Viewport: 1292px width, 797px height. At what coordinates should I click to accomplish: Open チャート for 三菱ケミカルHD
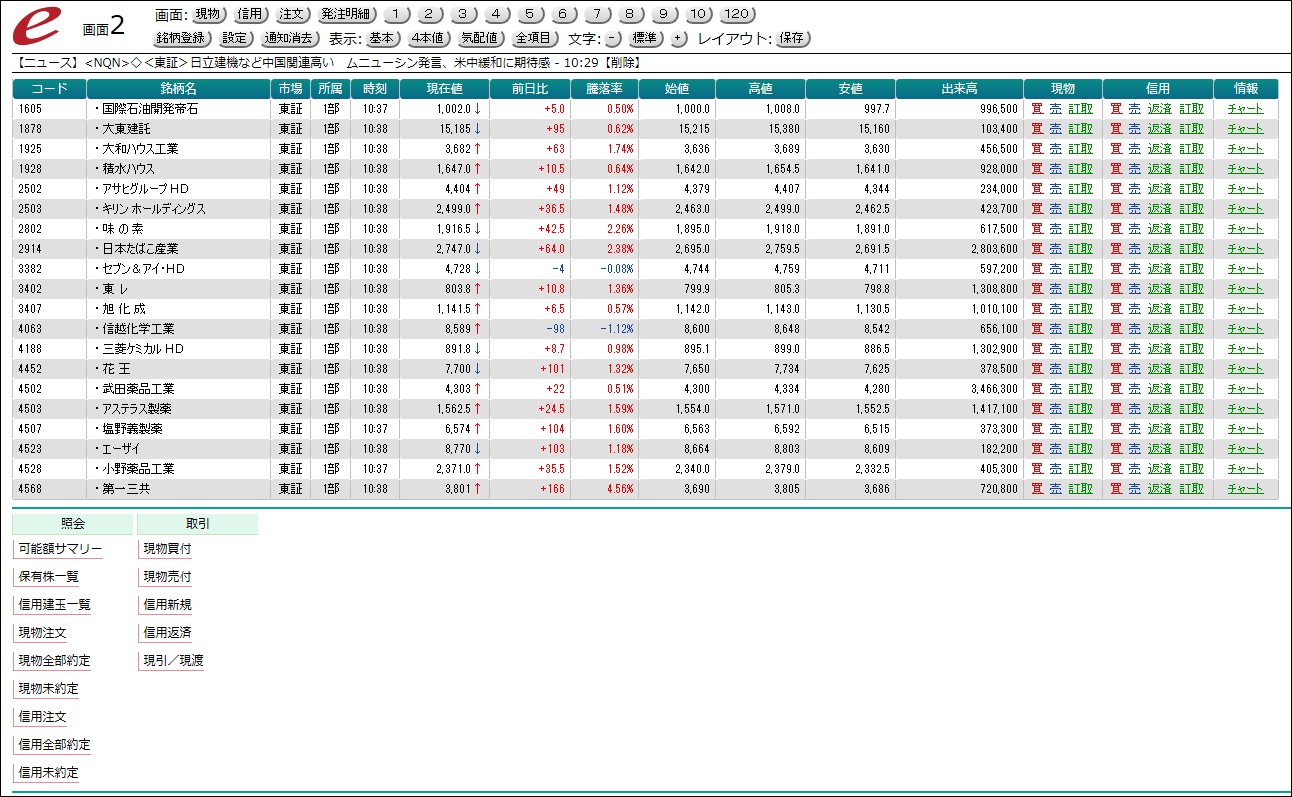click(x=1245, y=349)
